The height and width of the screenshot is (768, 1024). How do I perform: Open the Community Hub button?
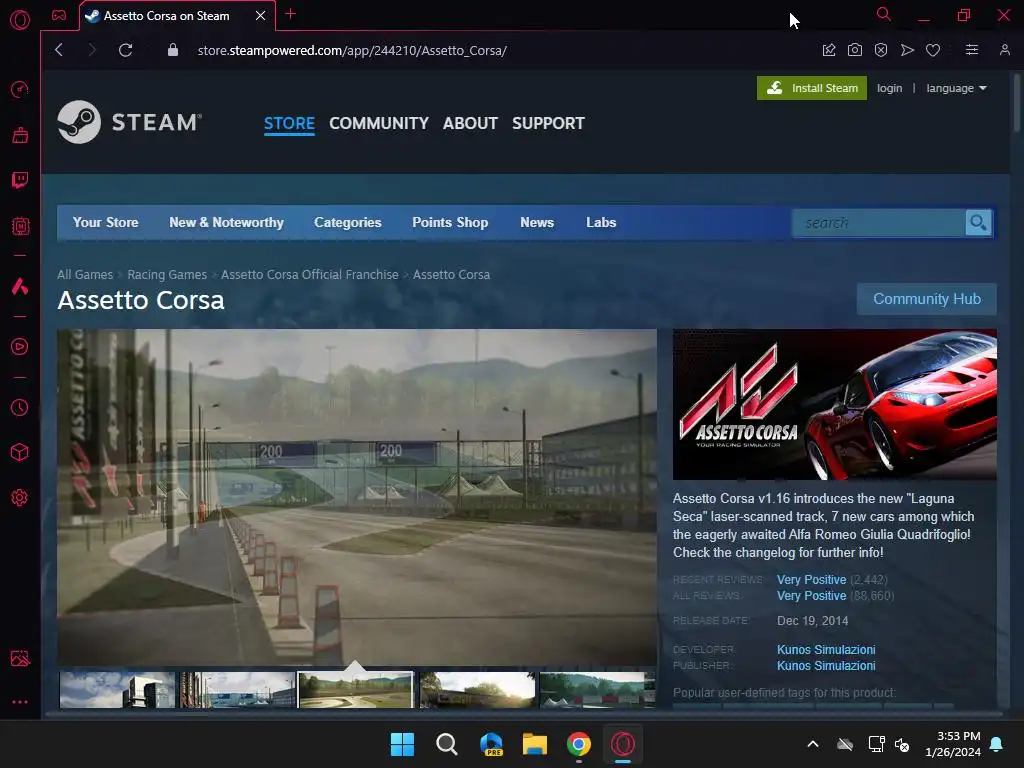(x=927, y=299)
